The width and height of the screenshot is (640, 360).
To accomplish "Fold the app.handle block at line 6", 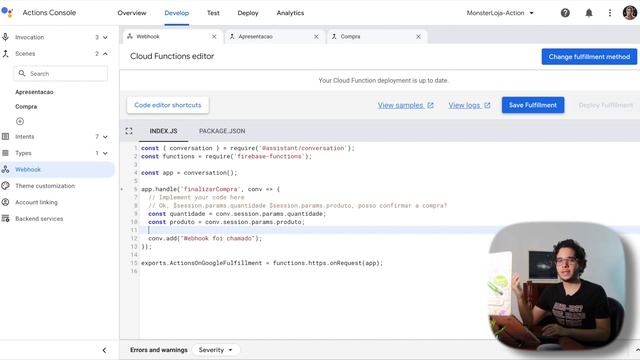I will click(x=122, y=189).
